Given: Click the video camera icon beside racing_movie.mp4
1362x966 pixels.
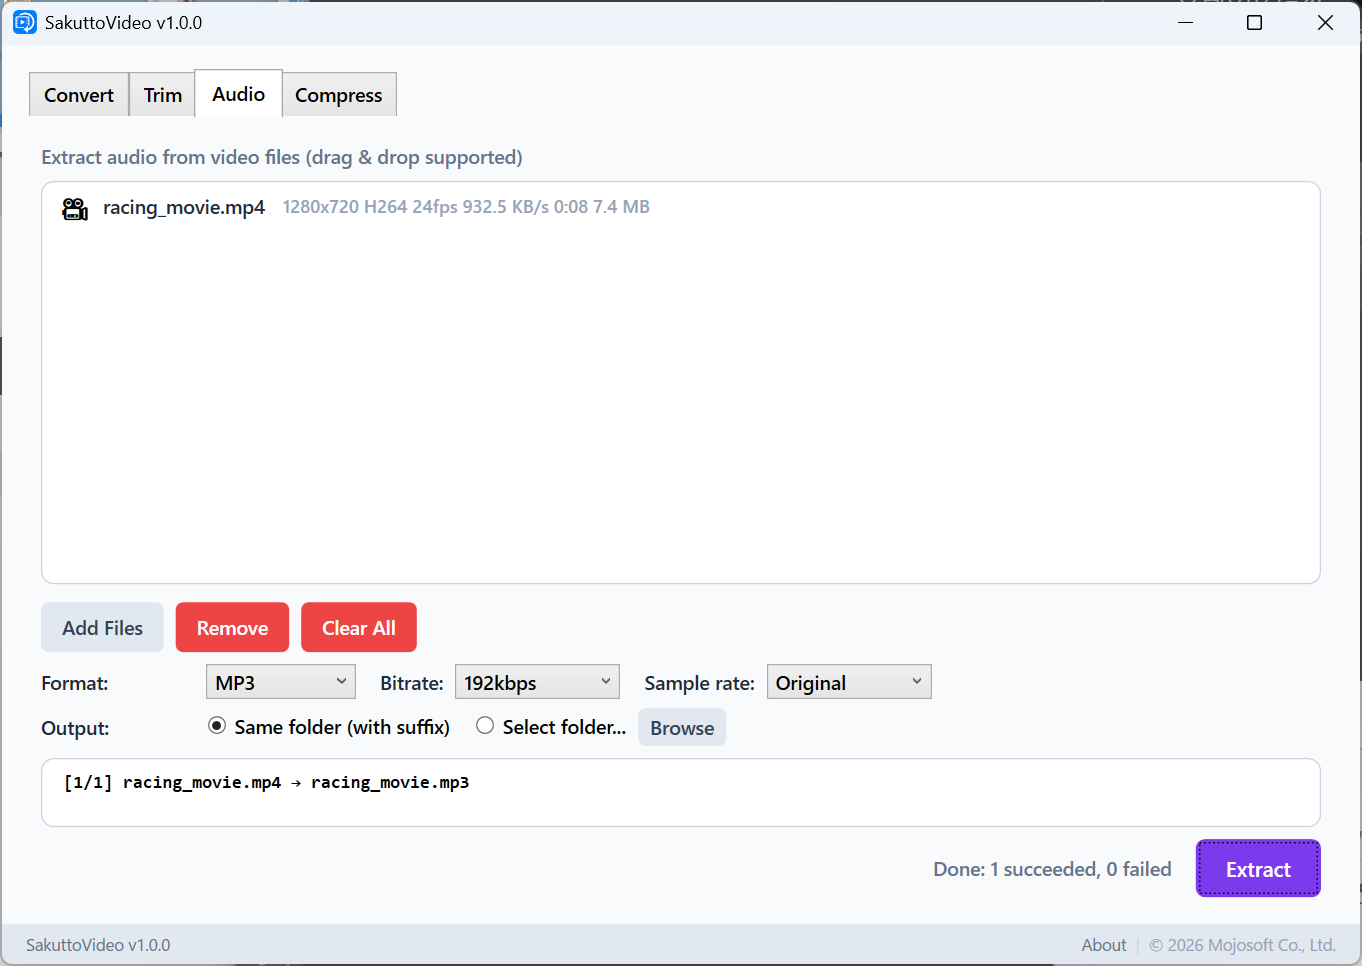Looking at the screenshot, I should coord(75,208).
